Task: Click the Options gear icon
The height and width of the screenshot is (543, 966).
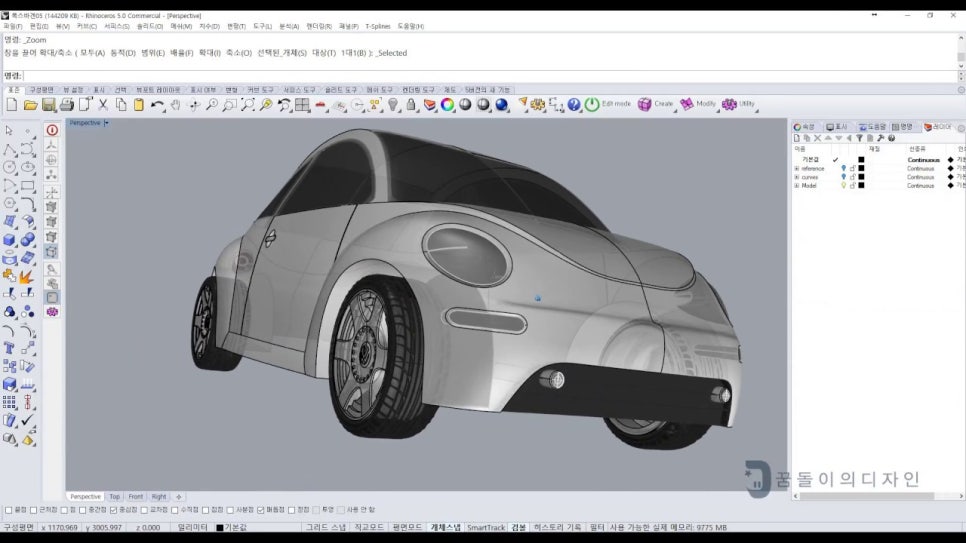Action: [x=538, y=105]
